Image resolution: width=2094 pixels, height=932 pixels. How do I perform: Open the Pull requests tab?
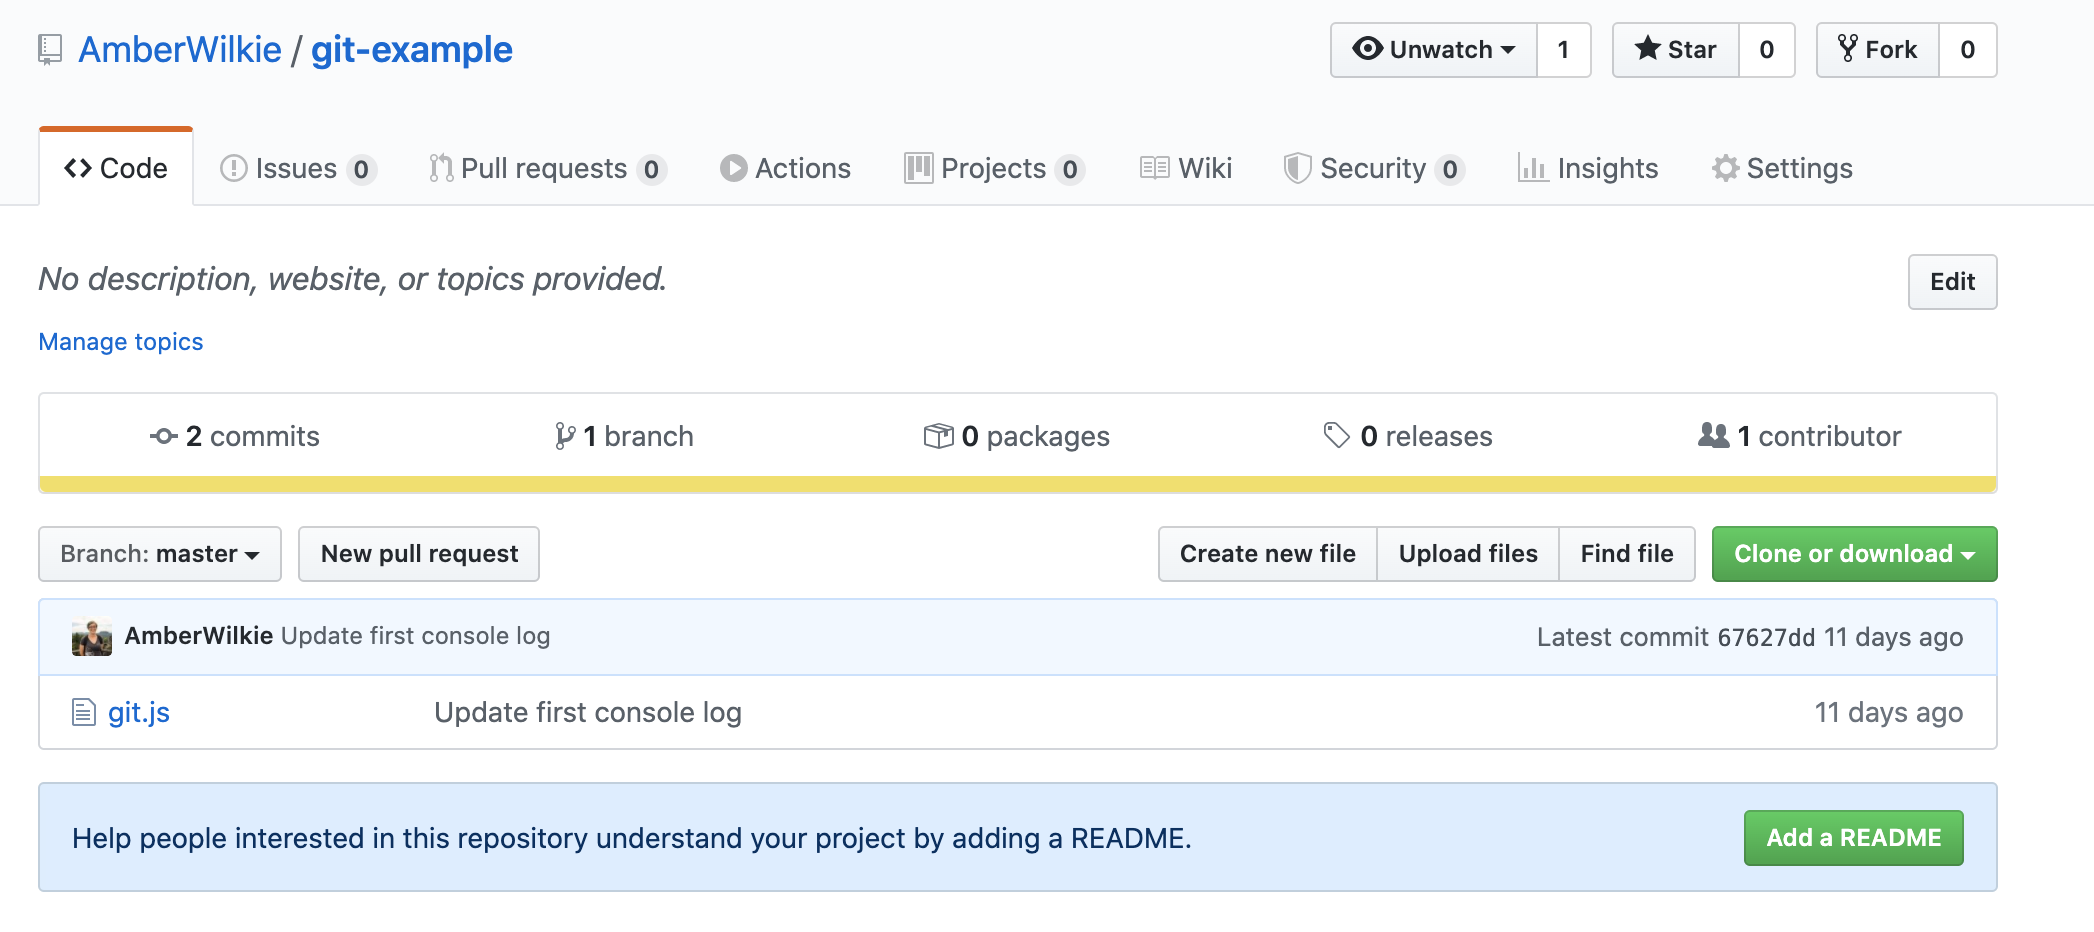546,169
